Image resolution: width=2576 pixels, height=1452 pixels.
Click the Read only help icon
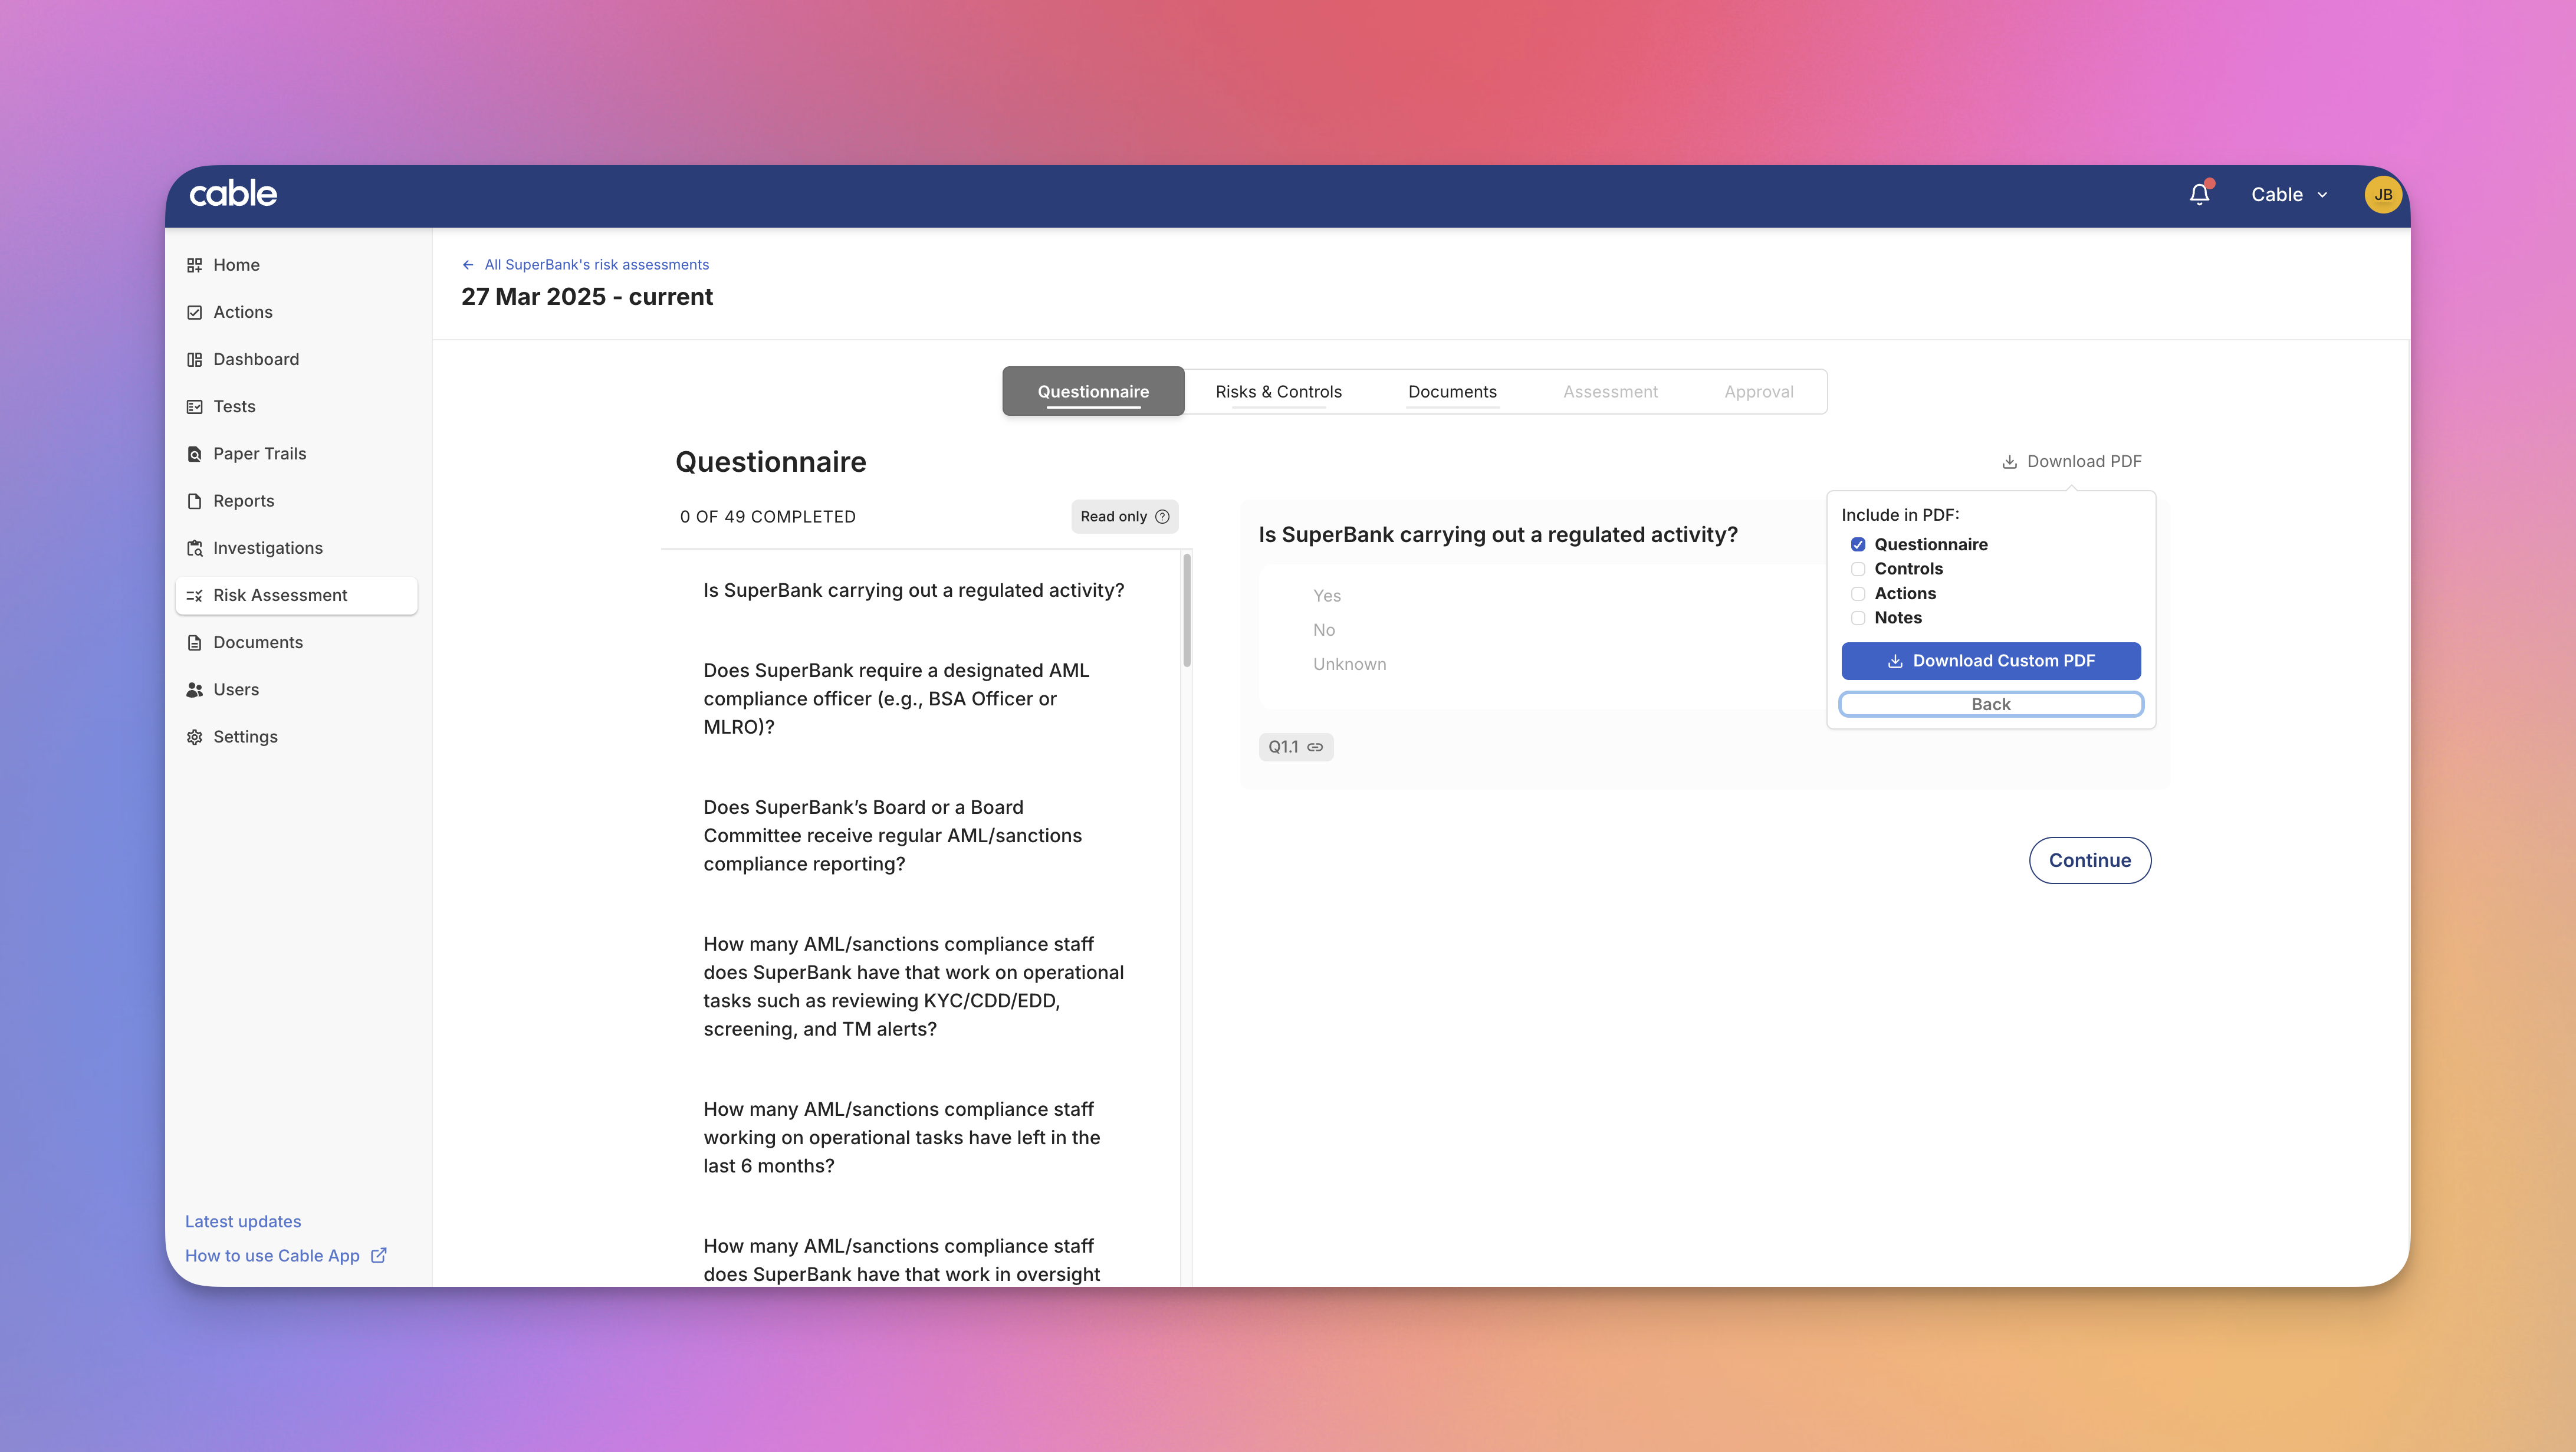click(x=1162, y=517)
